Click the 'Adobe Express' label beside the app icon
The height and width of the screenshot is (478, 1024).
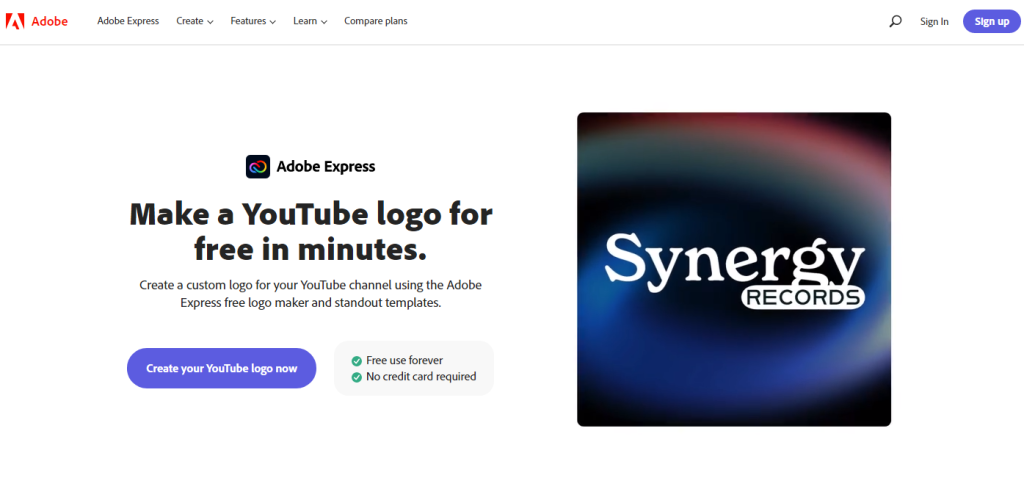[326, 167]
